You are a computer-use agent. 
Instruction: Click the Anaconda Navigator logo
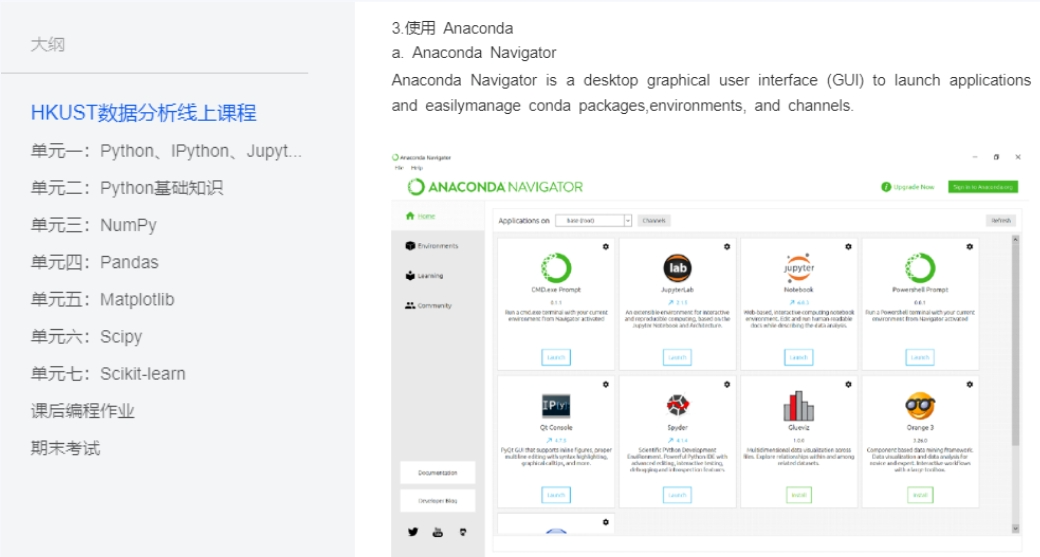495,187
